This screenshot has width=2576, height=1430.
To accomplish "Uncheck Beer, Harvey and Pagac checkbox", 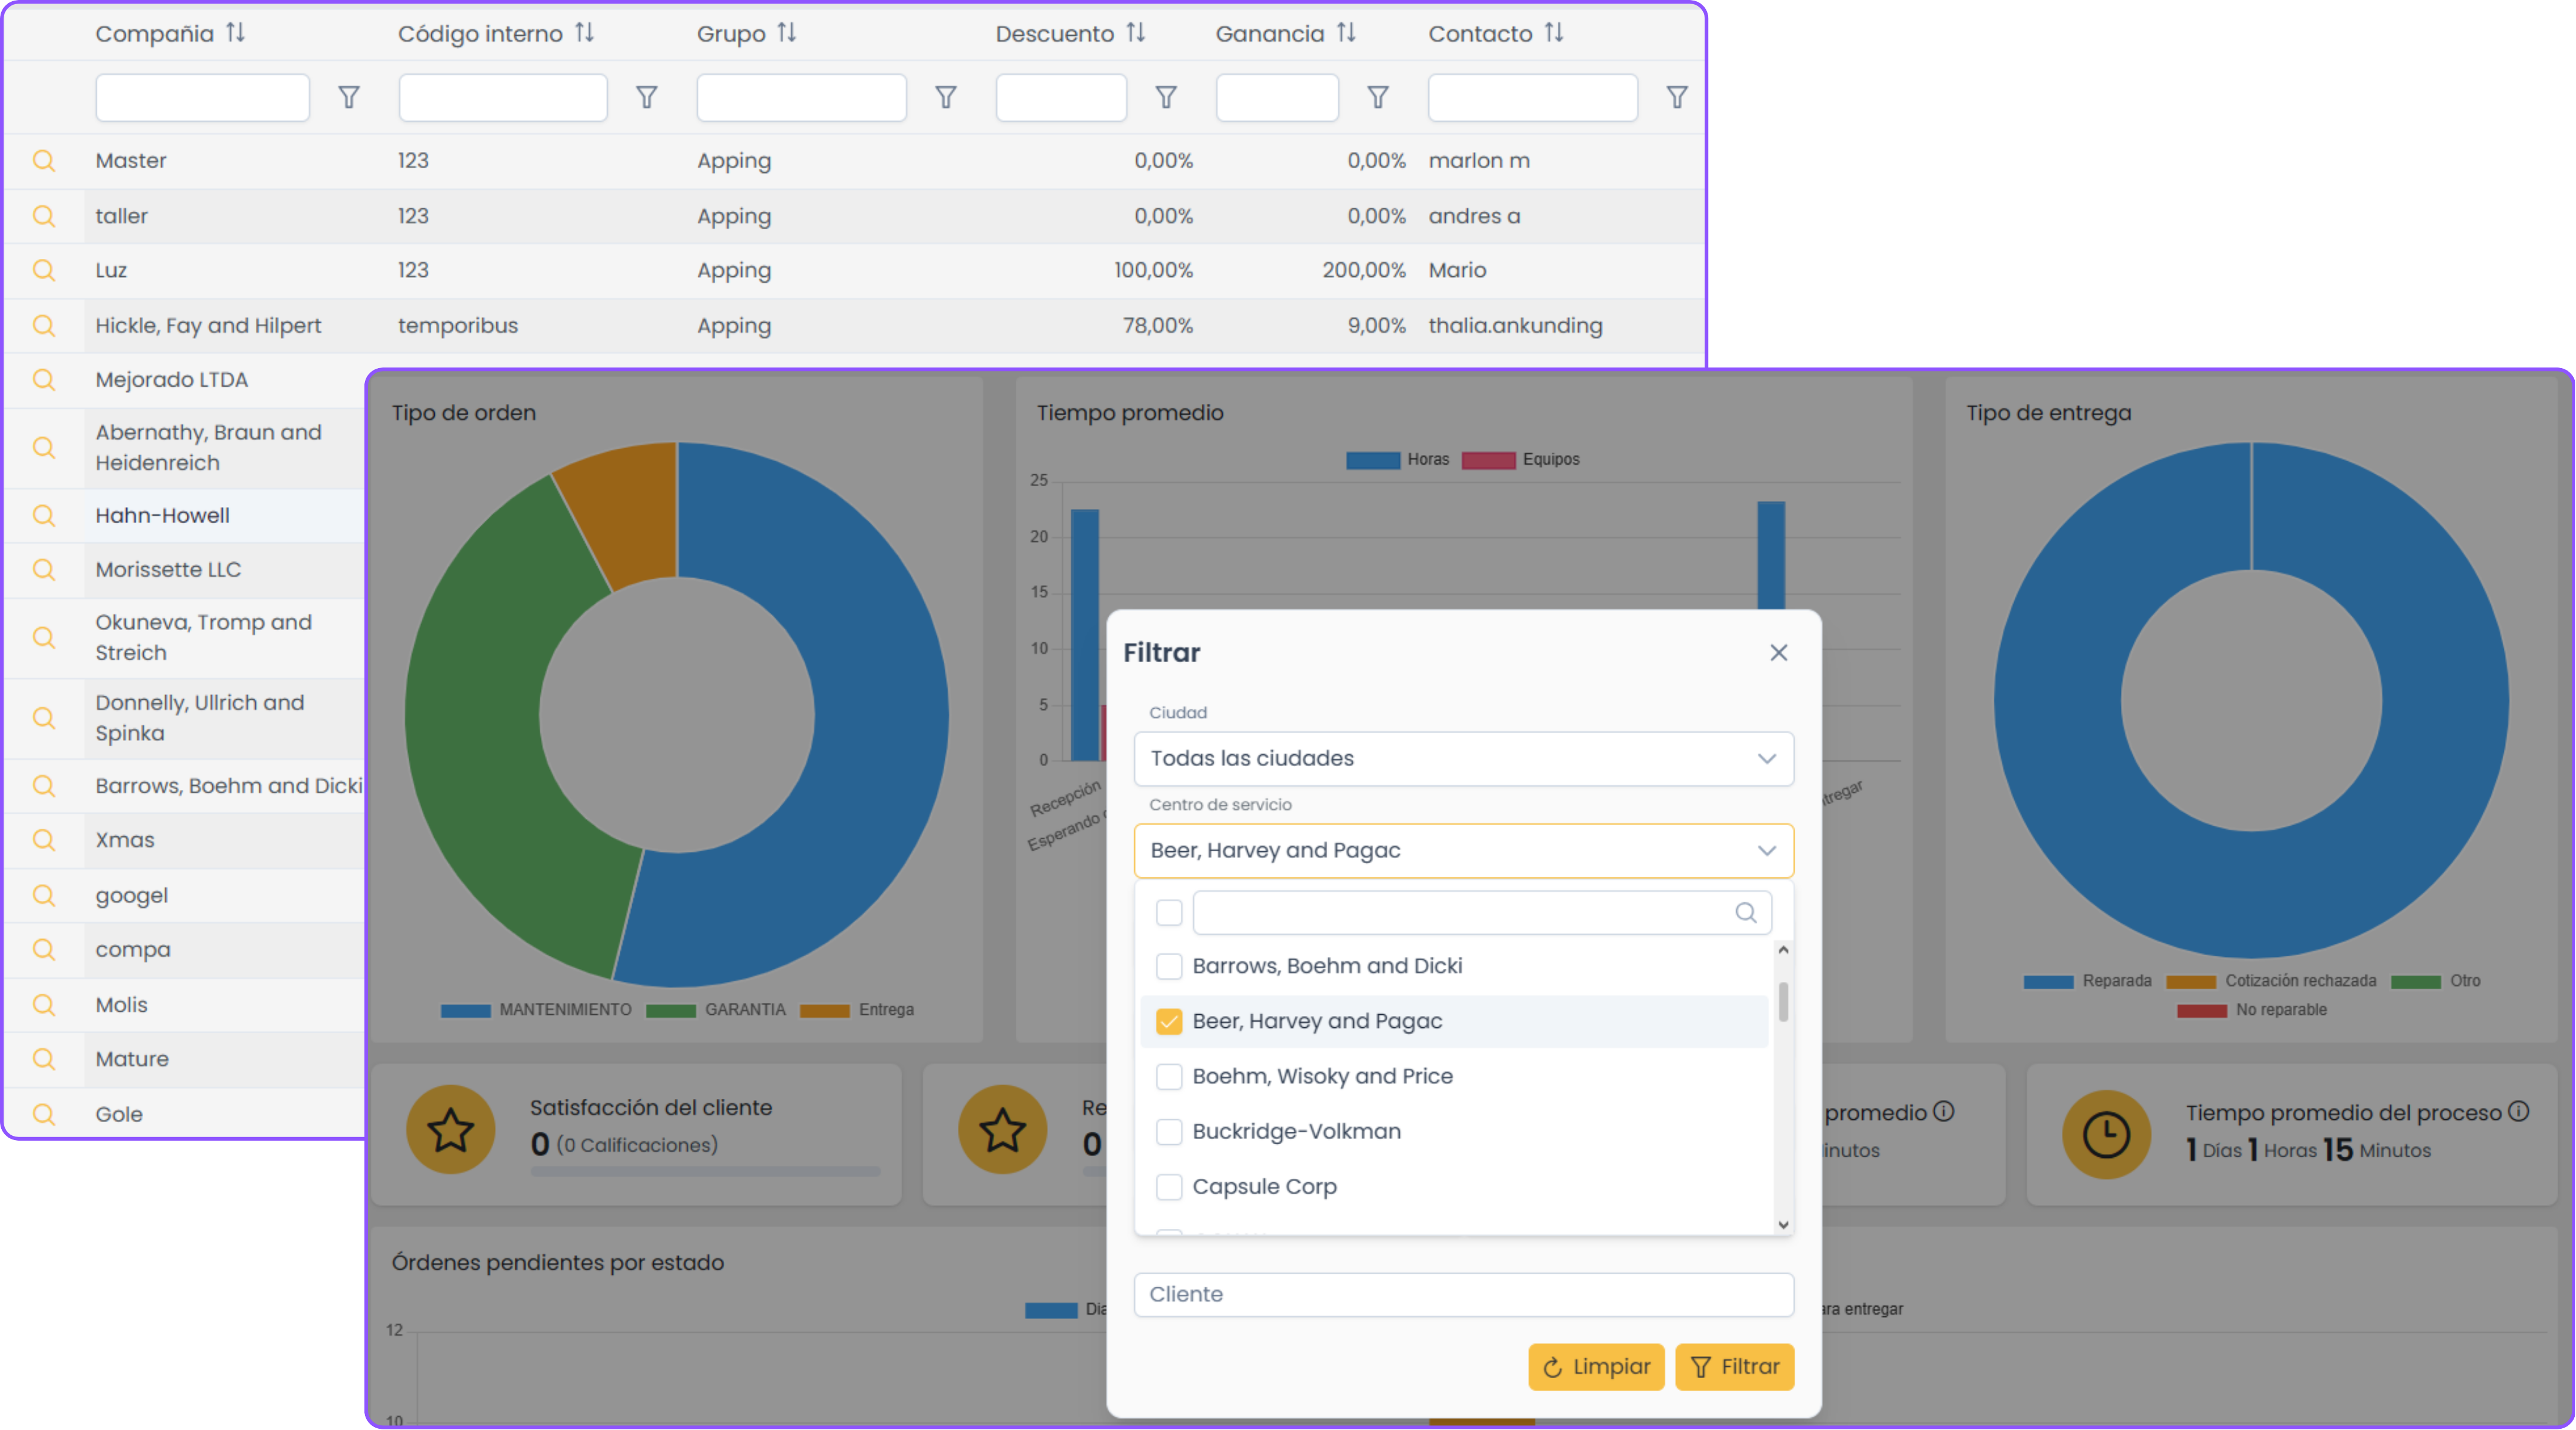I will 1168,1021.
